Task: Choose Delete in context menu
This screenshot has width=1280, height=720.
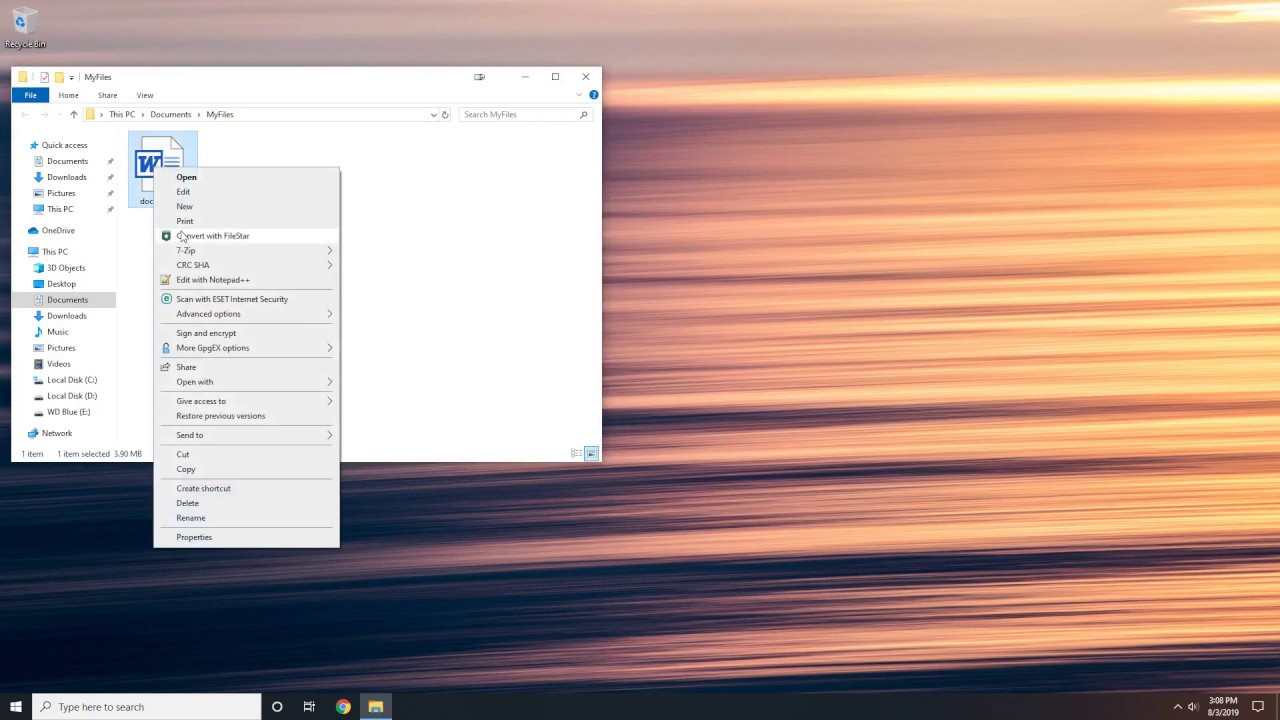Action: (x=246, y=503)
